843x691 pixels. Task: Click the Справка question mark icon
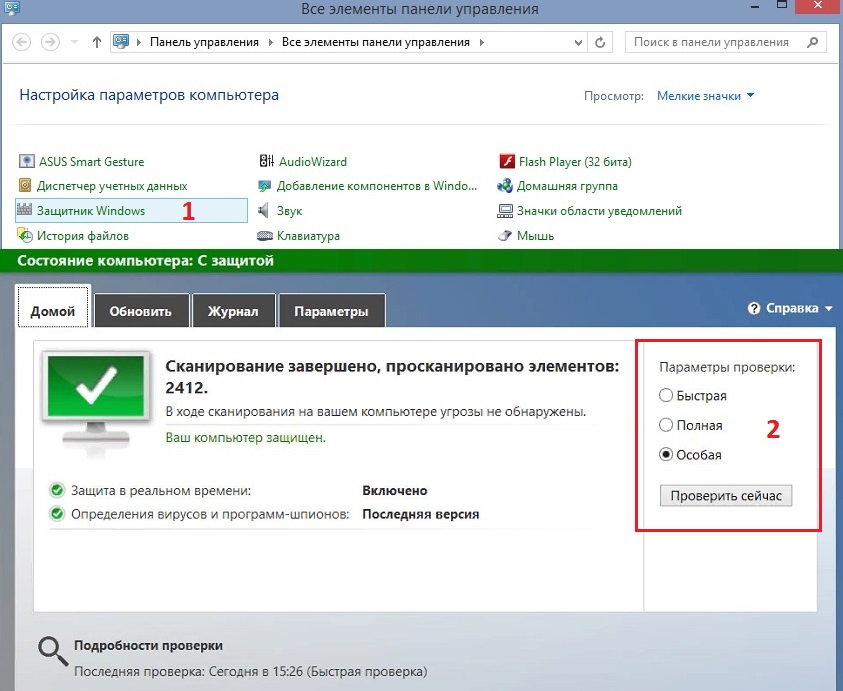754,309
